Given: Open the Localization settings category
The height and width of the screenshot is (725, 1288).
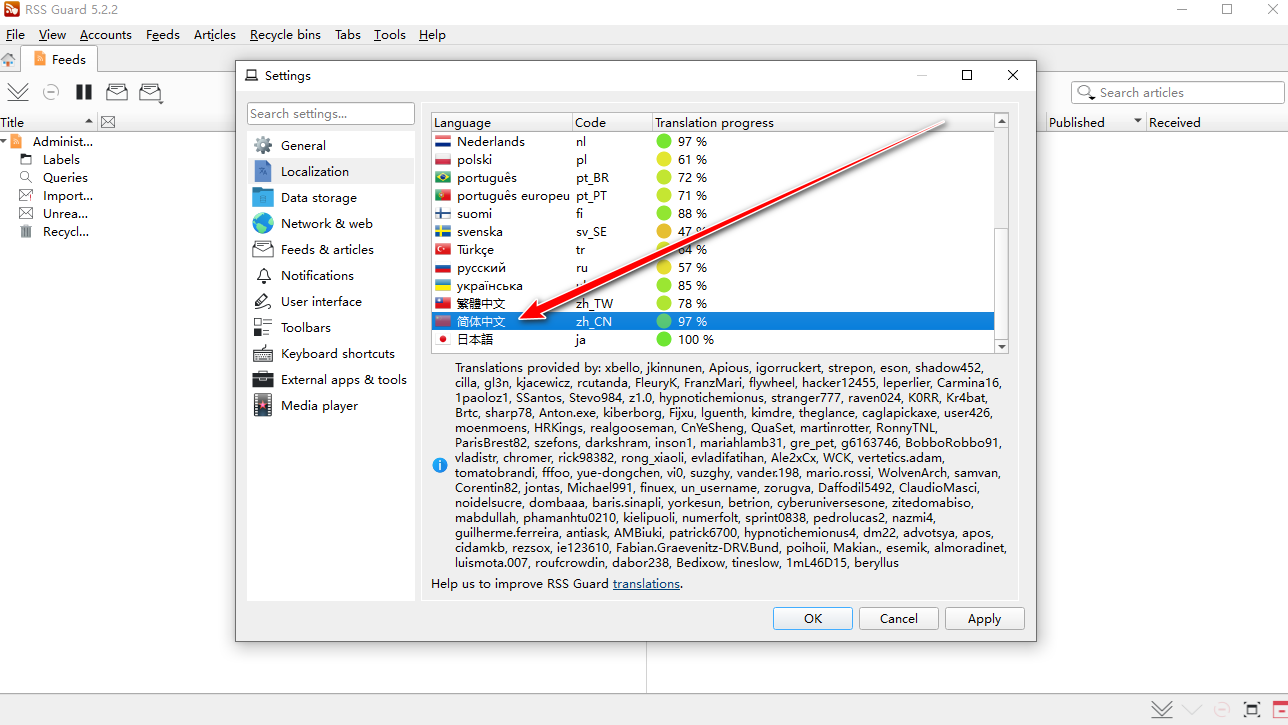Looking at the screenshot, I should coord(331,171).
